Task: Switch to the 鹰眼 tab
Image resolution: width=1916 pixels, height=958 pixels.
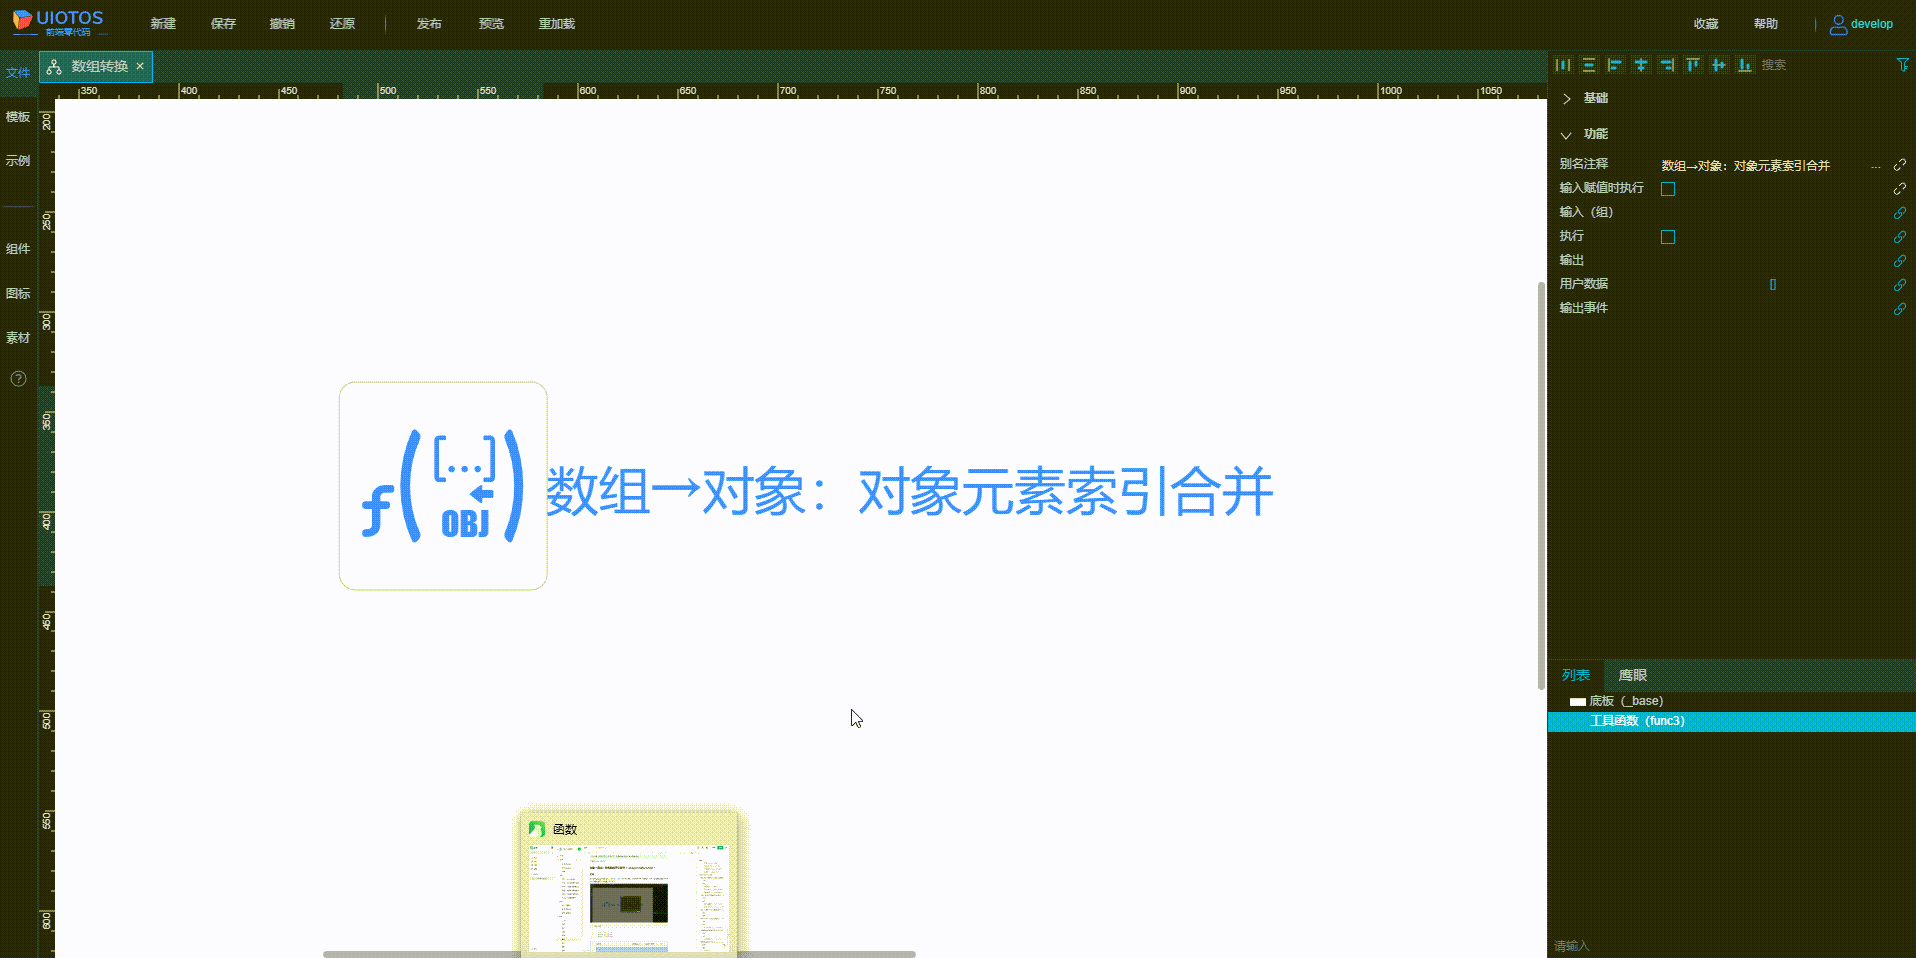Action: (1632, 675)
